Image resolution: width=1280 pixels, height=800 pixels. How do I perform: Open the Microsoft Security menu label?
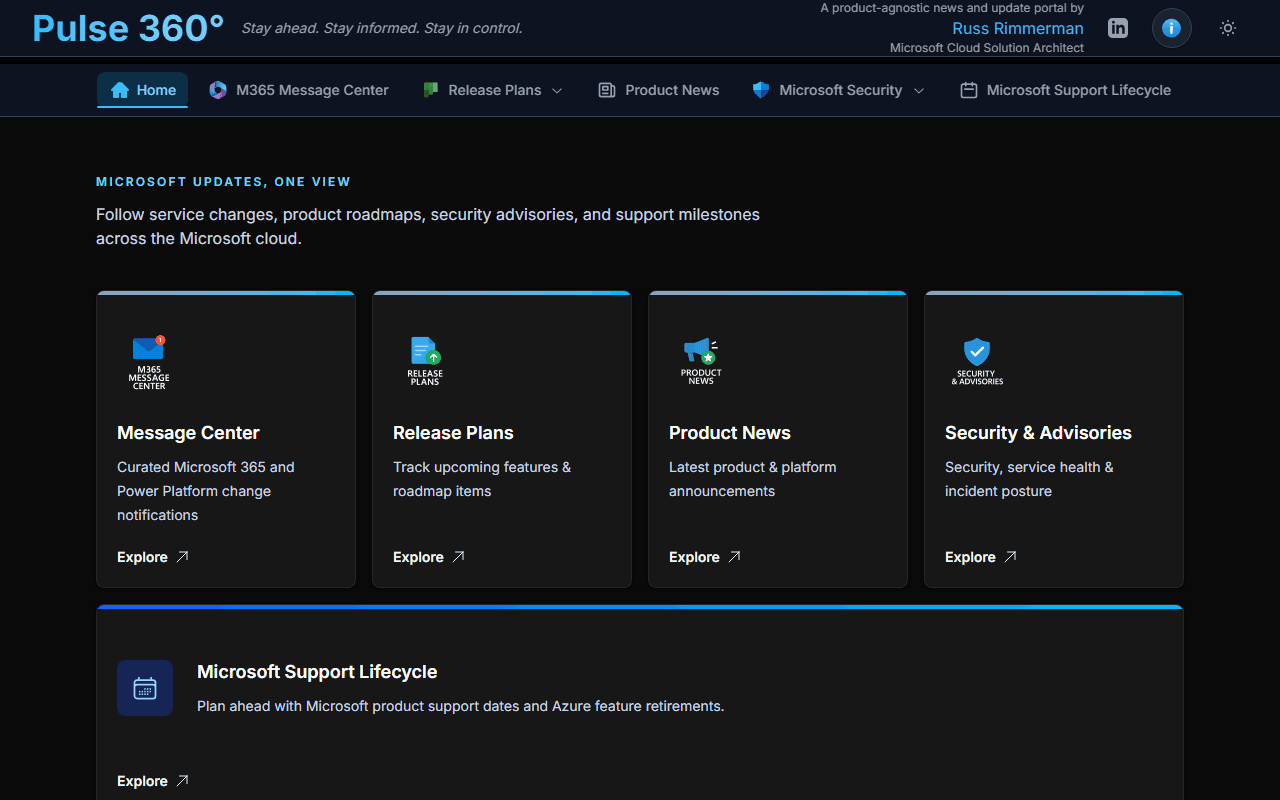pos(841,90)
